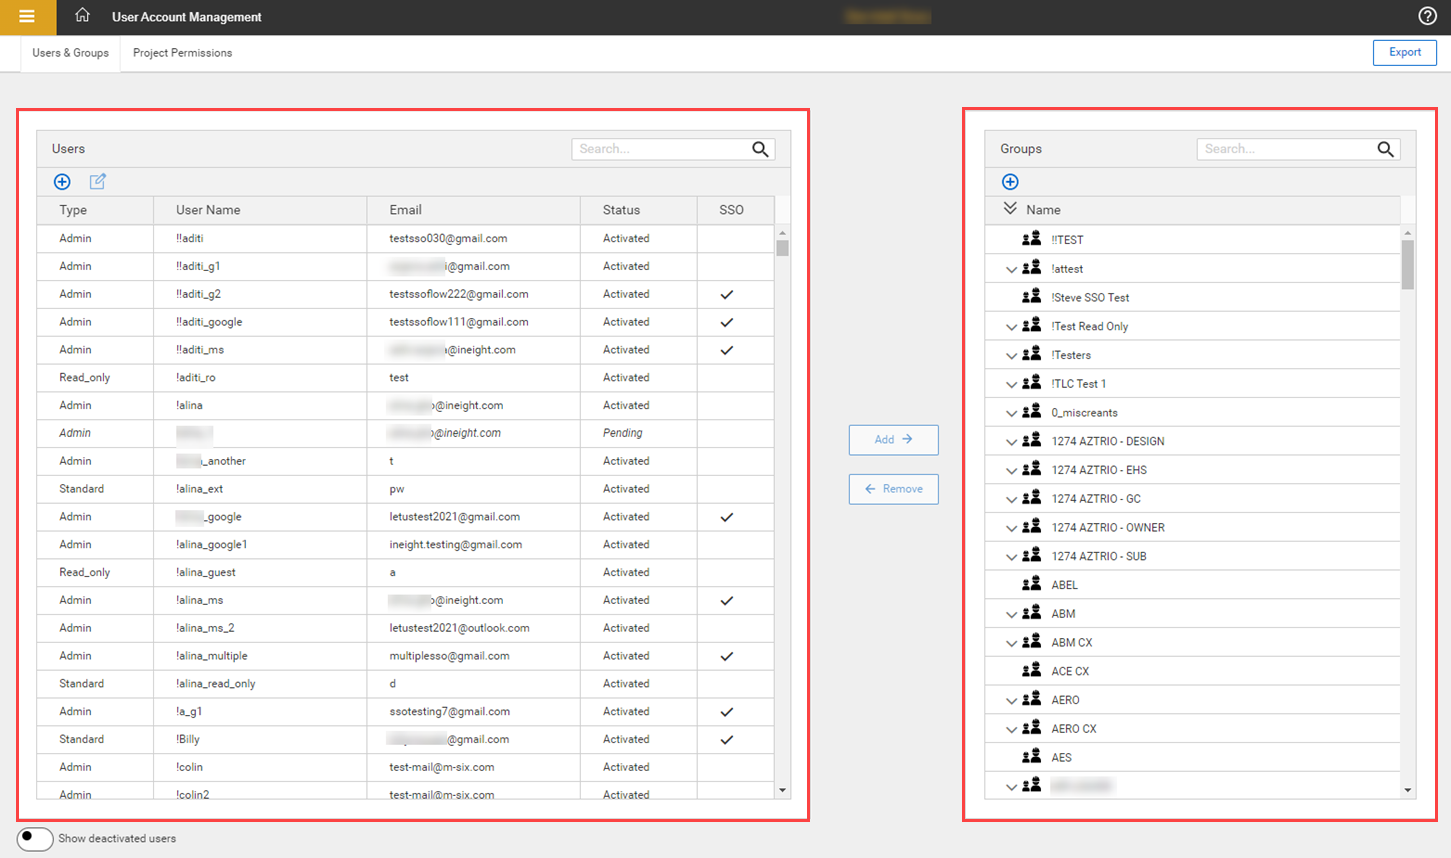Viewport: 1451px width, 858px height.
Task: Click the Export button
Action: pyautogui.click(x=1404, y=52)
